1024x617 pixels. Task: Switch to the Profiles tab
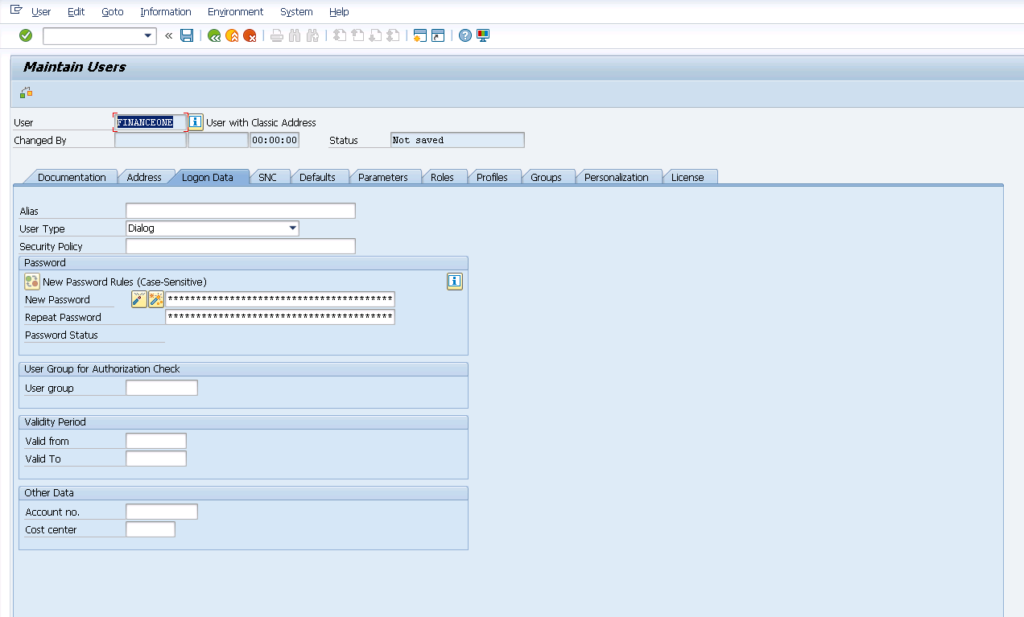[492, 177]
